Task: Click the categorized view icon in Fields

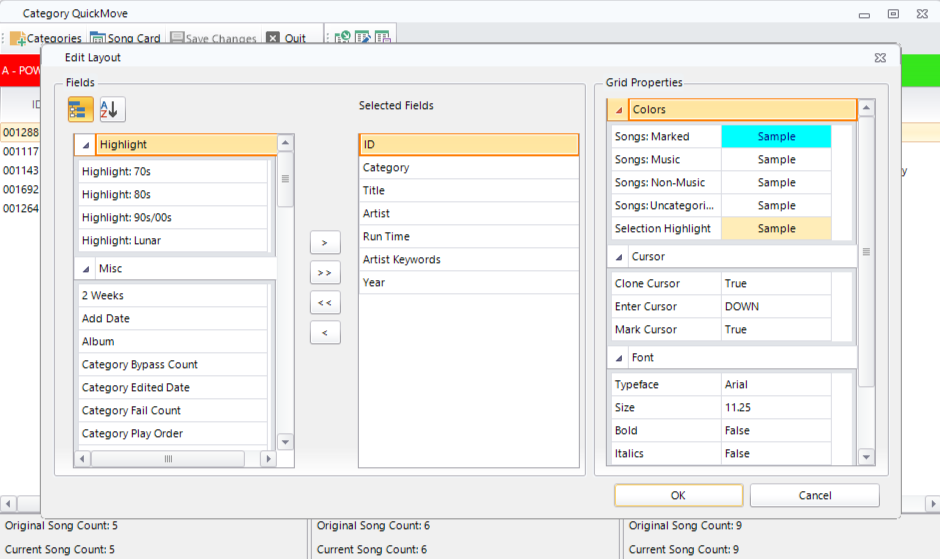Action: coord(81,110)
